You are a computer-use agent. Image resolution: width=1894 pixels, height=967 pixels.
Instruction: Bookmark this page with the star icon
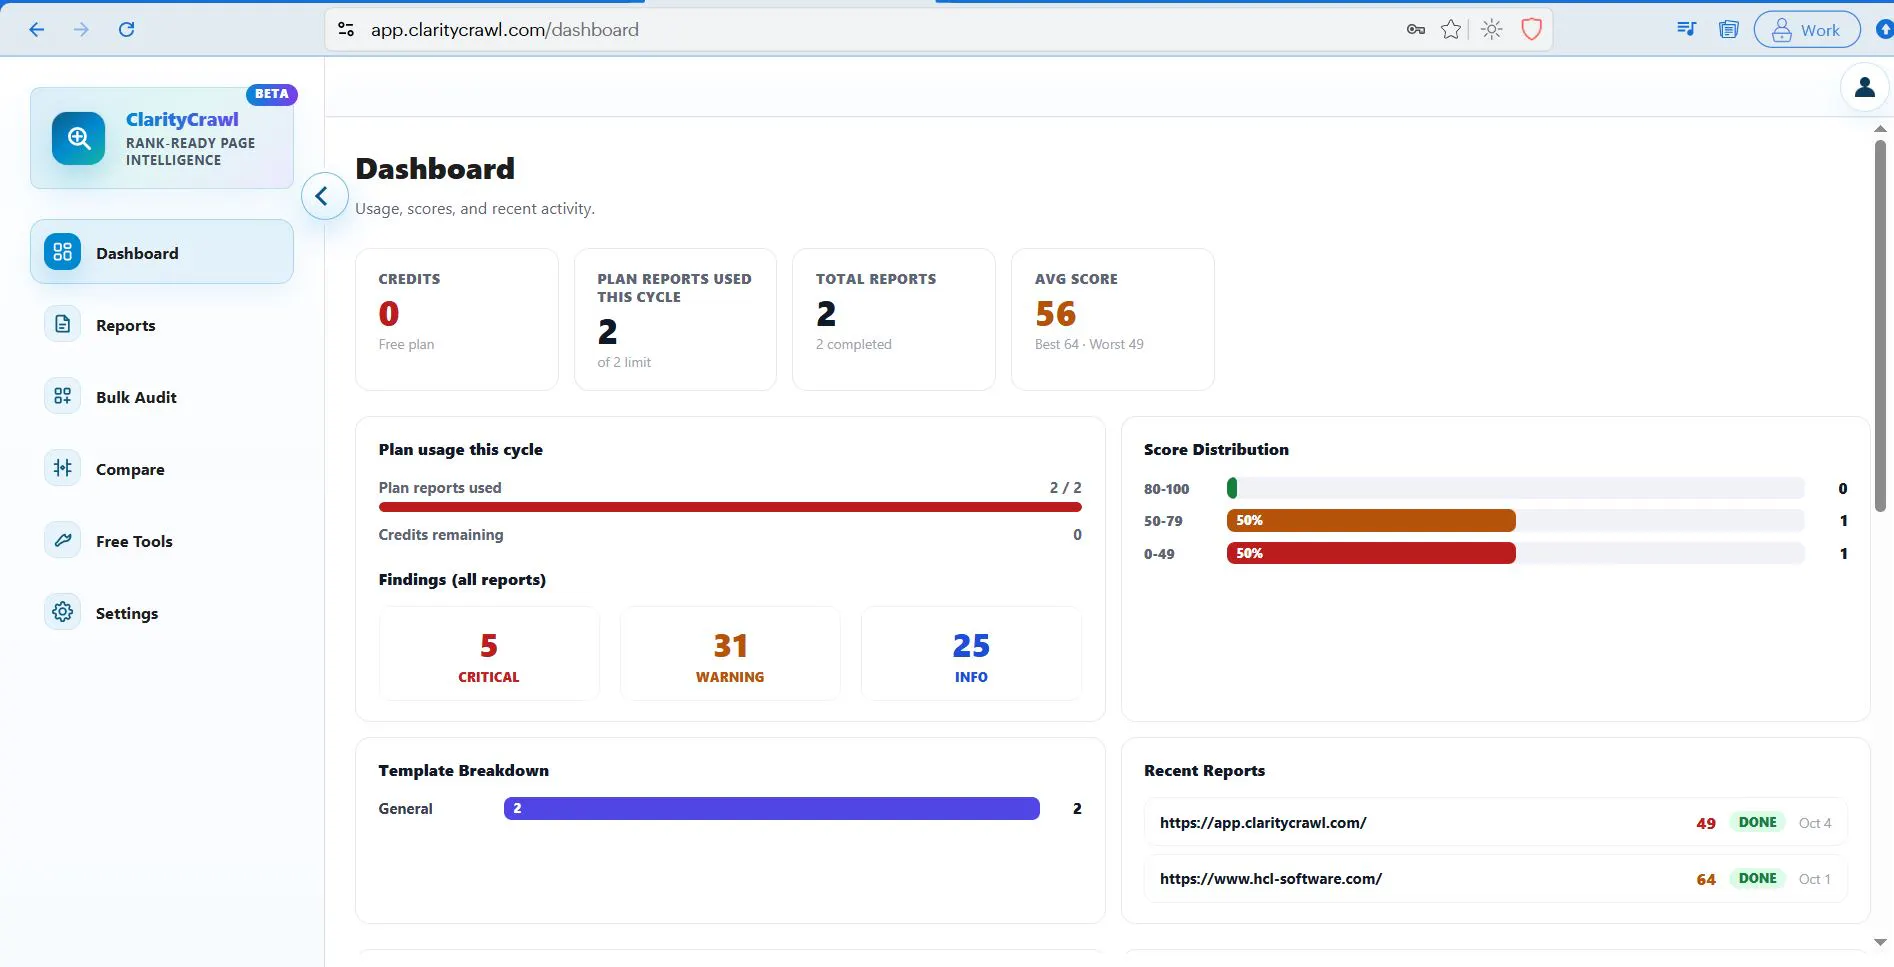click(x=1451, y=30)
